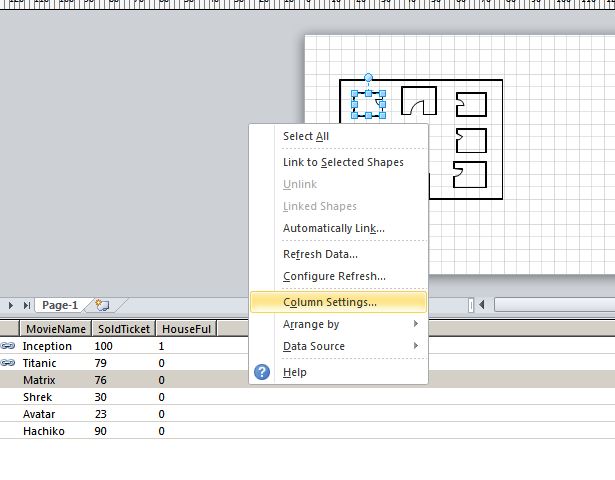Click the horizontal scrollbar track
615x480 pixels.
coord(554,305)
